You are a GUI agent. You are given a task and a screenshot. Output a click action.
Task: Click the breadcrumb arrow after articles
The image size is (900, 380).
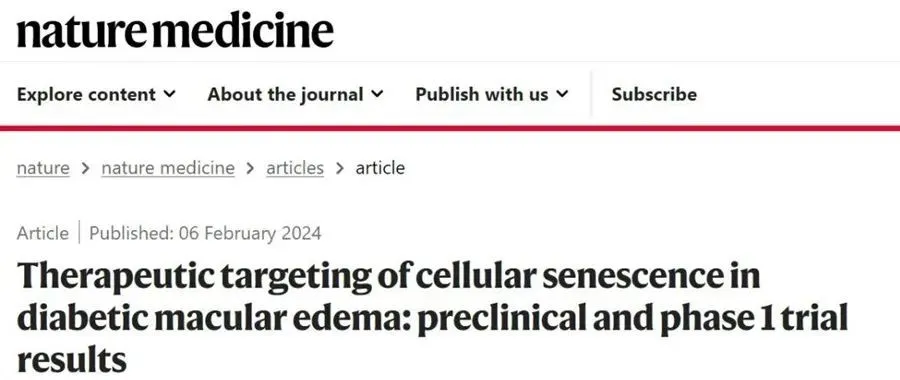pos(340,169)
